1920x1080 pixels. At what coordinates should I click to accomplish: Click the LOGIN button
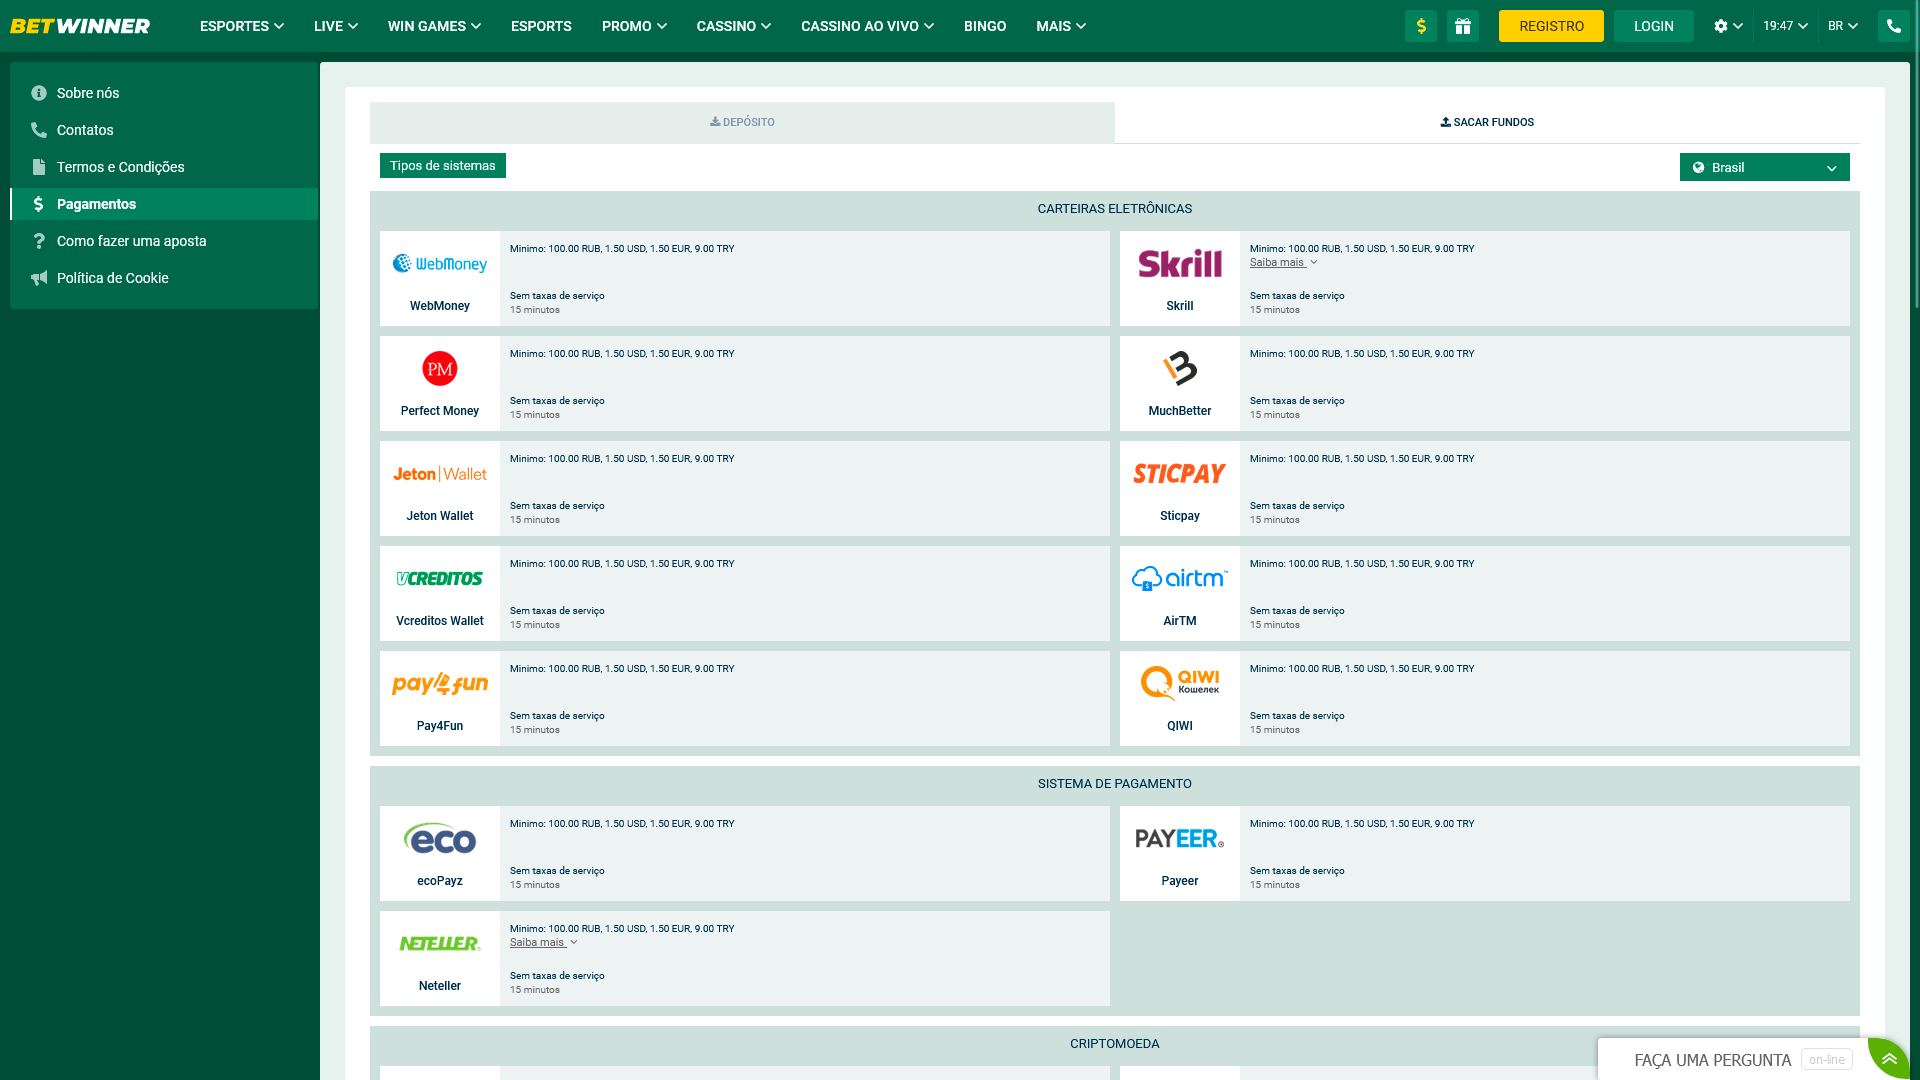pos(1654,25)
